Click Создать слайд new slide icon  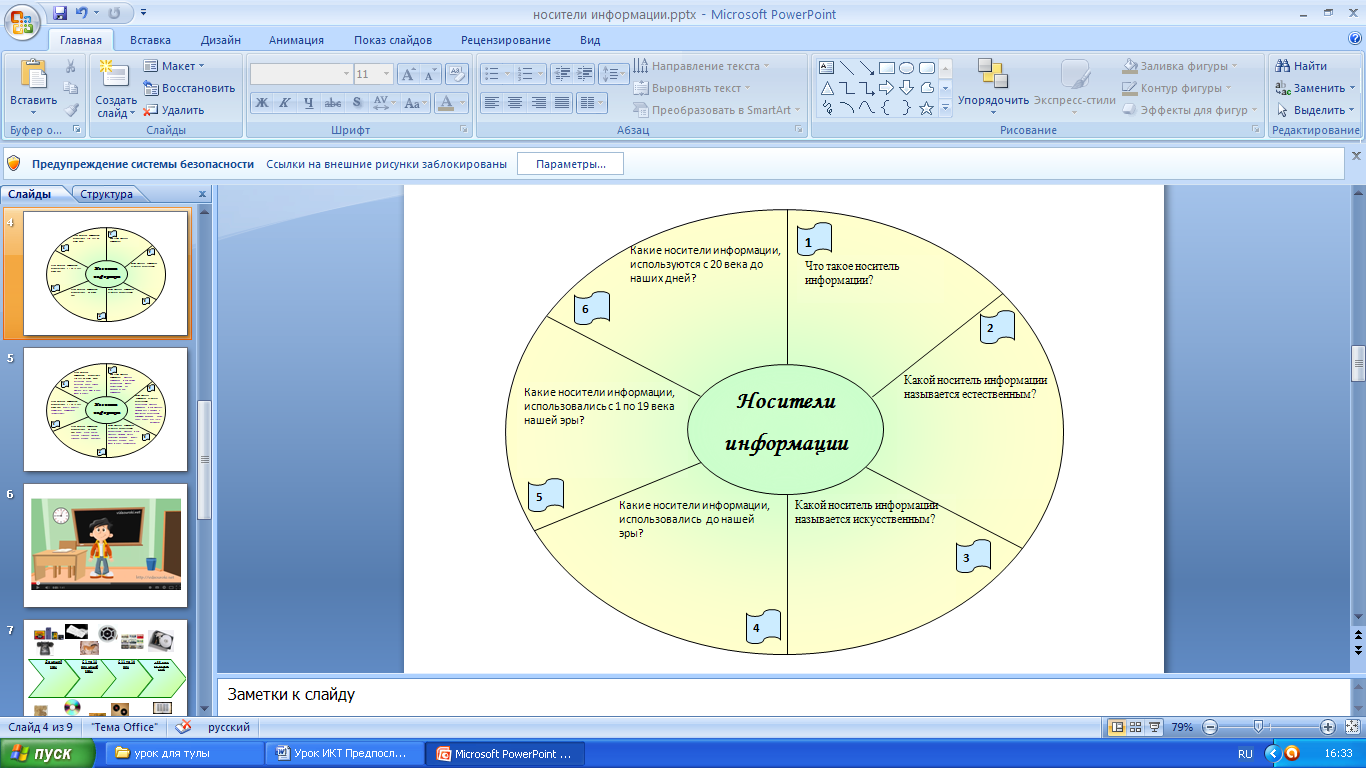[x=116, y=75]
